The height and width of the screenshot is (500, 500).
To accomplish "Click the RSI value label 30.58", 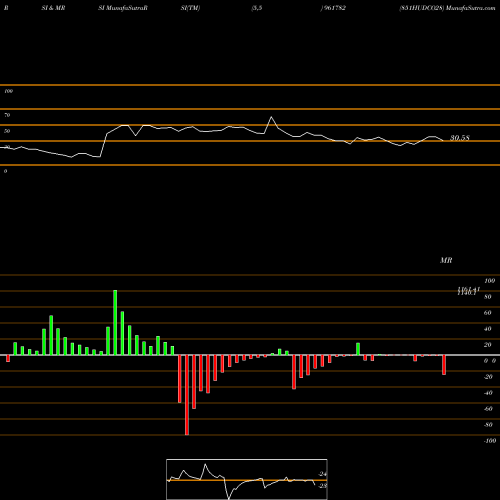I will pyautogui.click(x=460, y=138).
